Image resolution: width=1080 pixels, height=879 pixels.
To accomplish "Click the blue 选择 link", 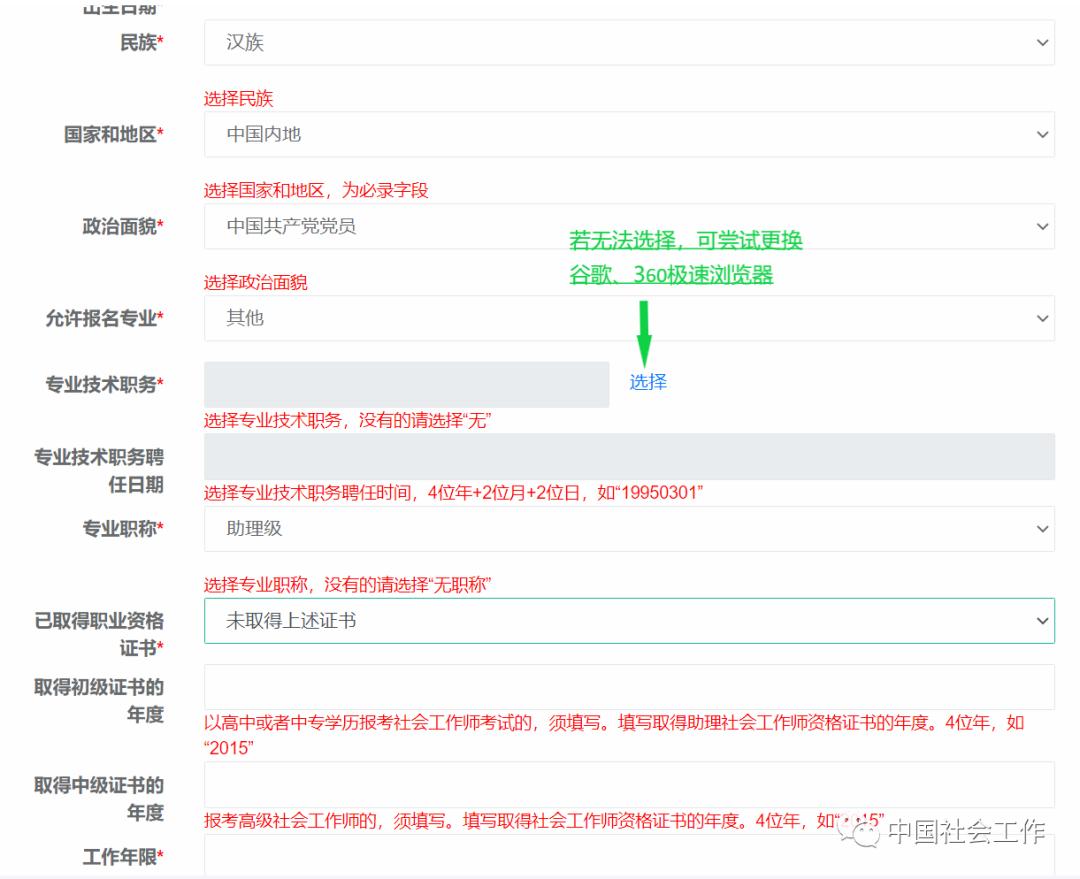I will click(x=648, y=382).
